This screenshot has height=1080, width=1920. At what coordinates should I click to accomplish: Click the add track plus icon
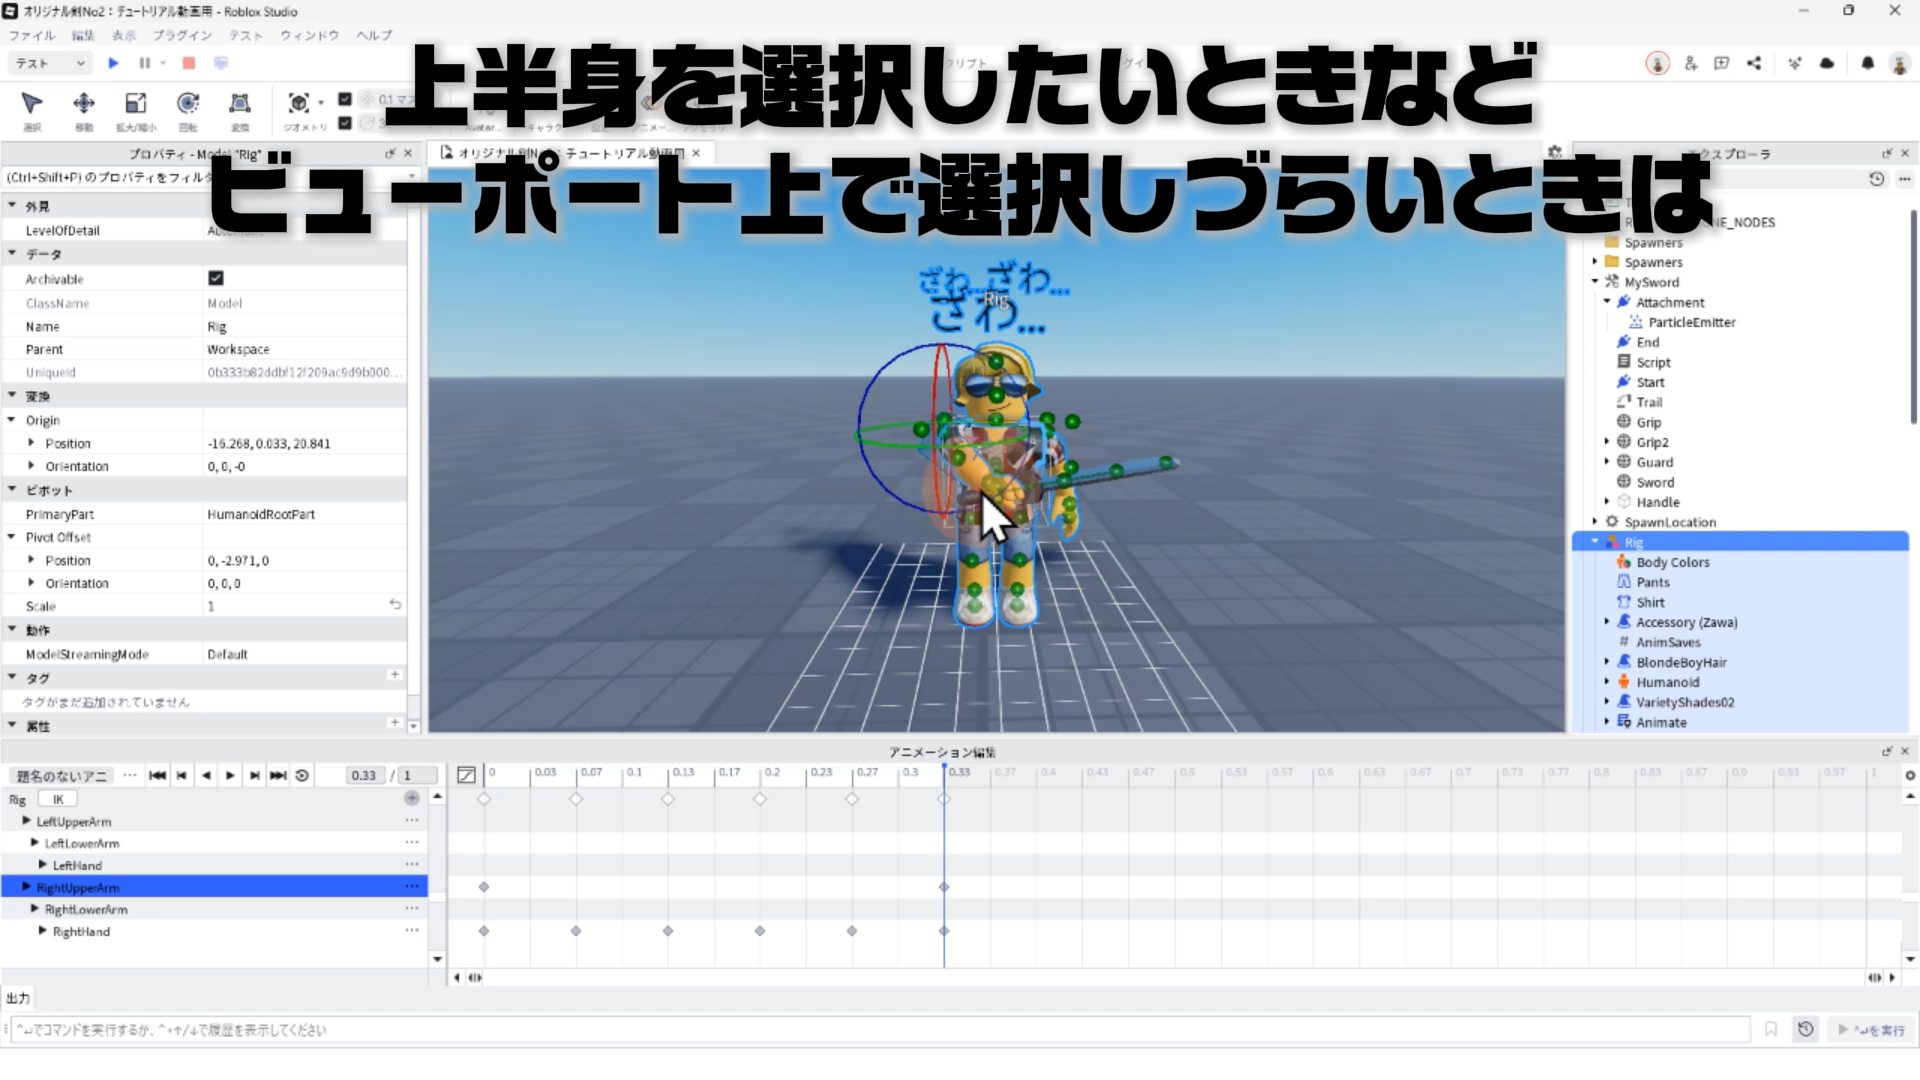(411, 798)
